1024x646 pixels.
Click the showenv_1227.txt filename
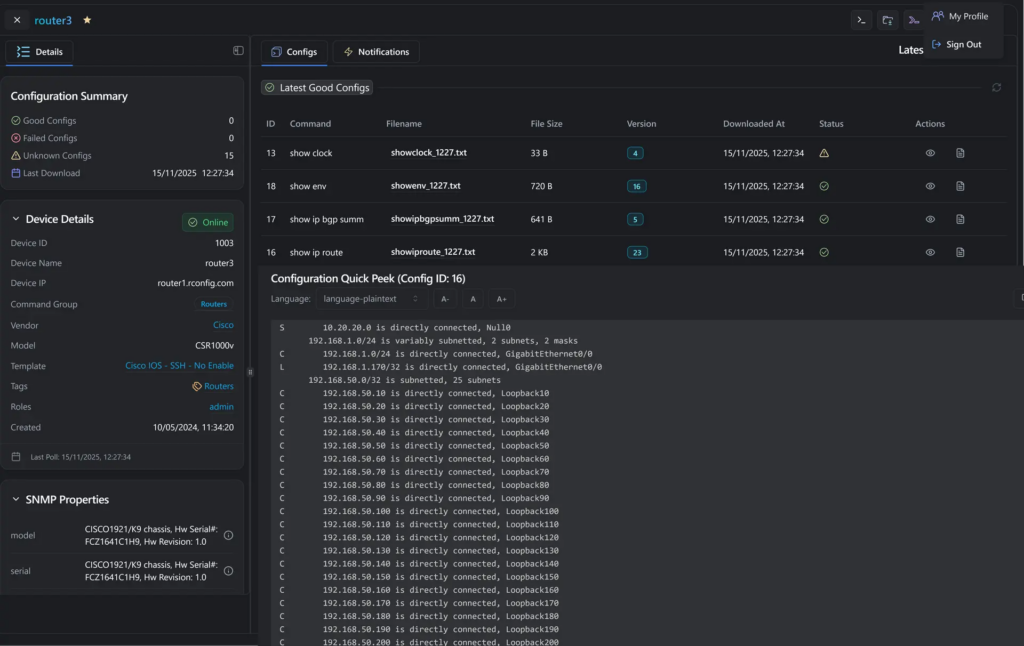point(426,186)
